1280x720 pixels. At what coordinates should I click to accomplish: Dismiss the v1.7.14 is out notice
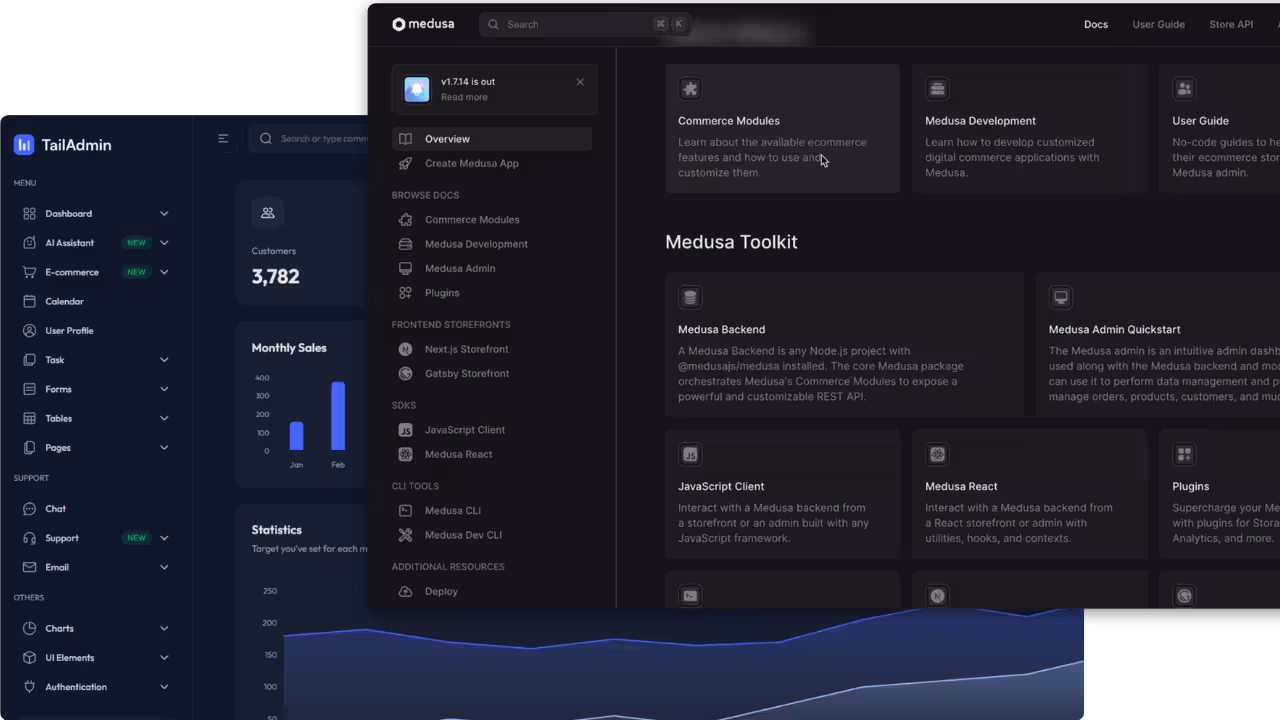point(580,82)
